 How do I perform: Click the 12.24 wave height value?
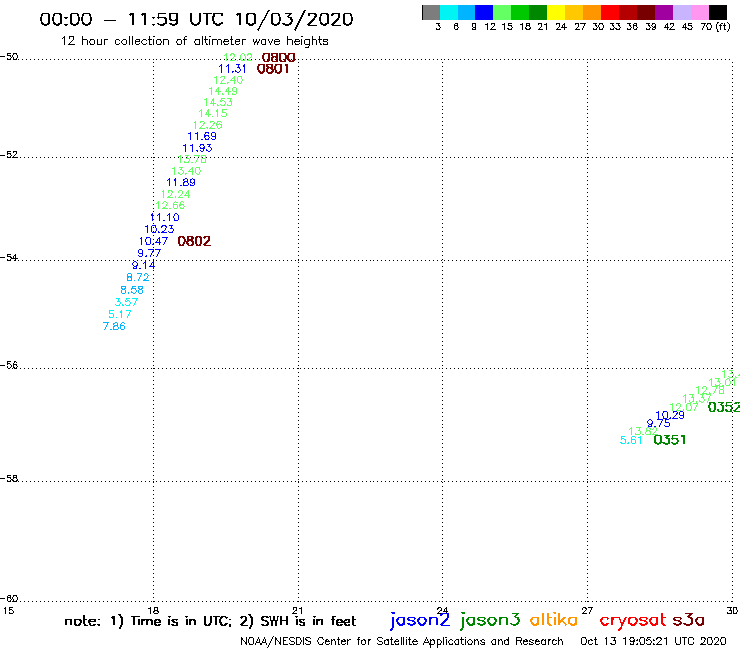pos(176,194)
